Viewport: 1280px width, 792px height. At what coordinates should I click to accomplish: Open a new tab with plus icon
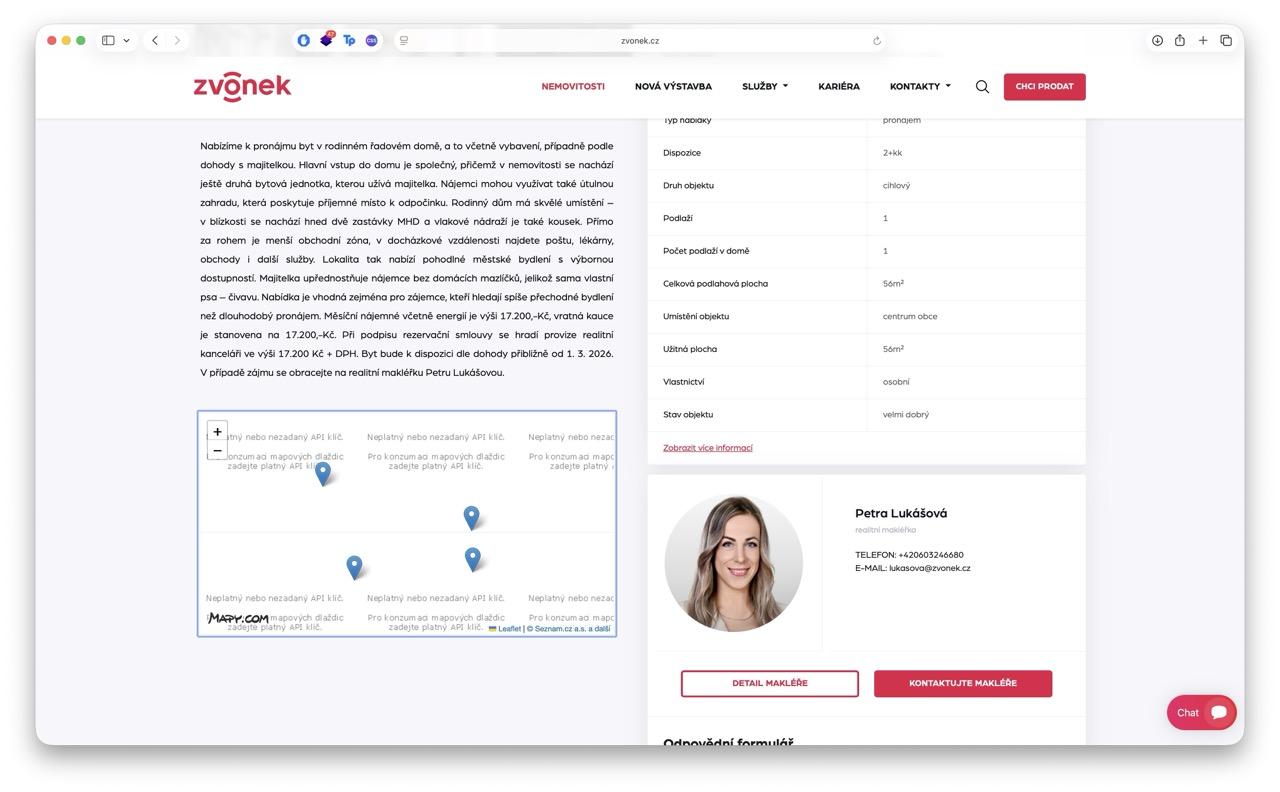(1203, 41)
